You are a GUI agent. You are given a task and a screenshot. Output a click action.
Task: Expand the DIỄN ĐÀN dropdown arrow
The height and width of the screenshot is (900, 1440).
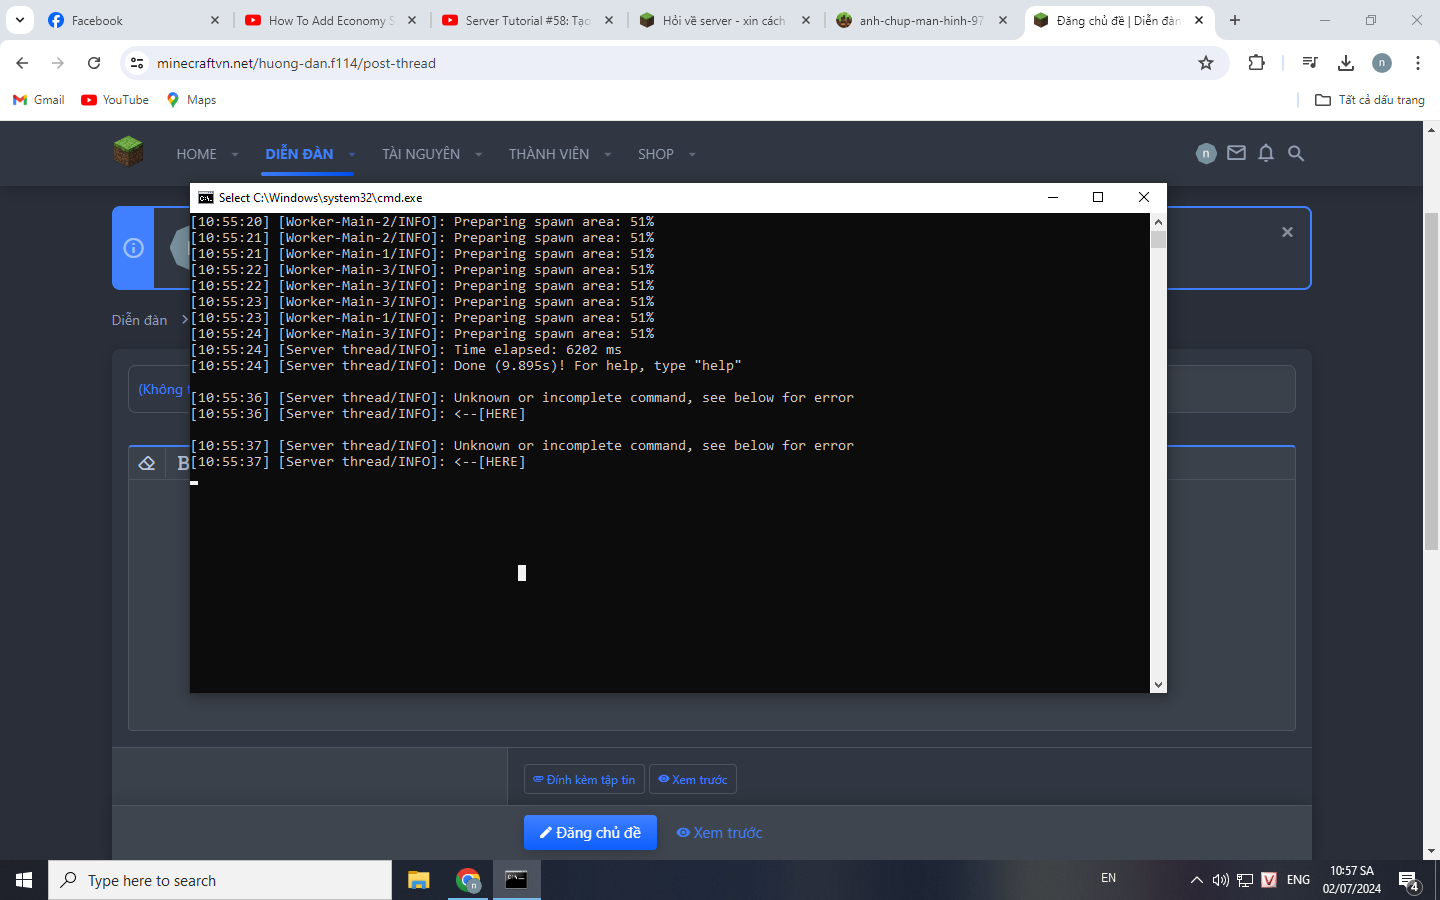pos(352,154)
